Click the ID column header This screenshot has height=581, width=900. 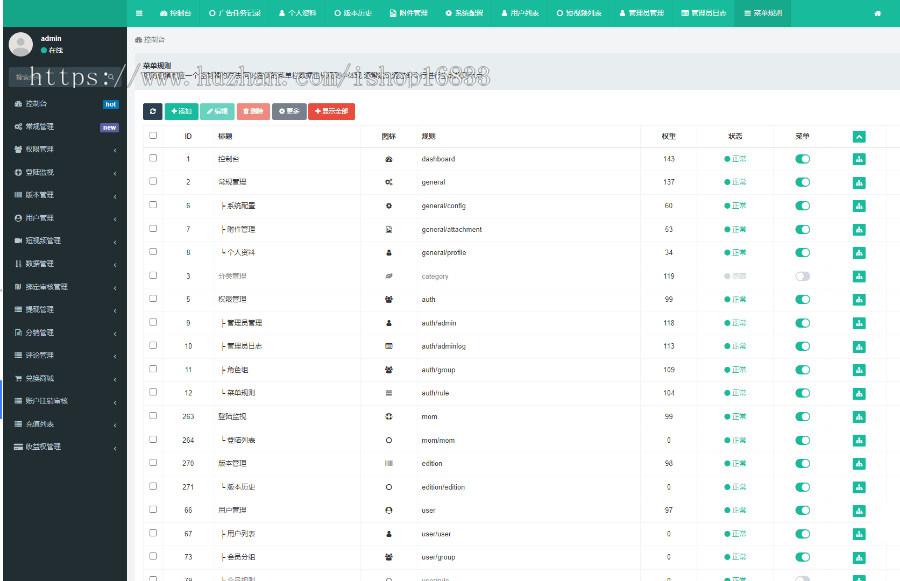pyautogui.click(x=188, y=137)
